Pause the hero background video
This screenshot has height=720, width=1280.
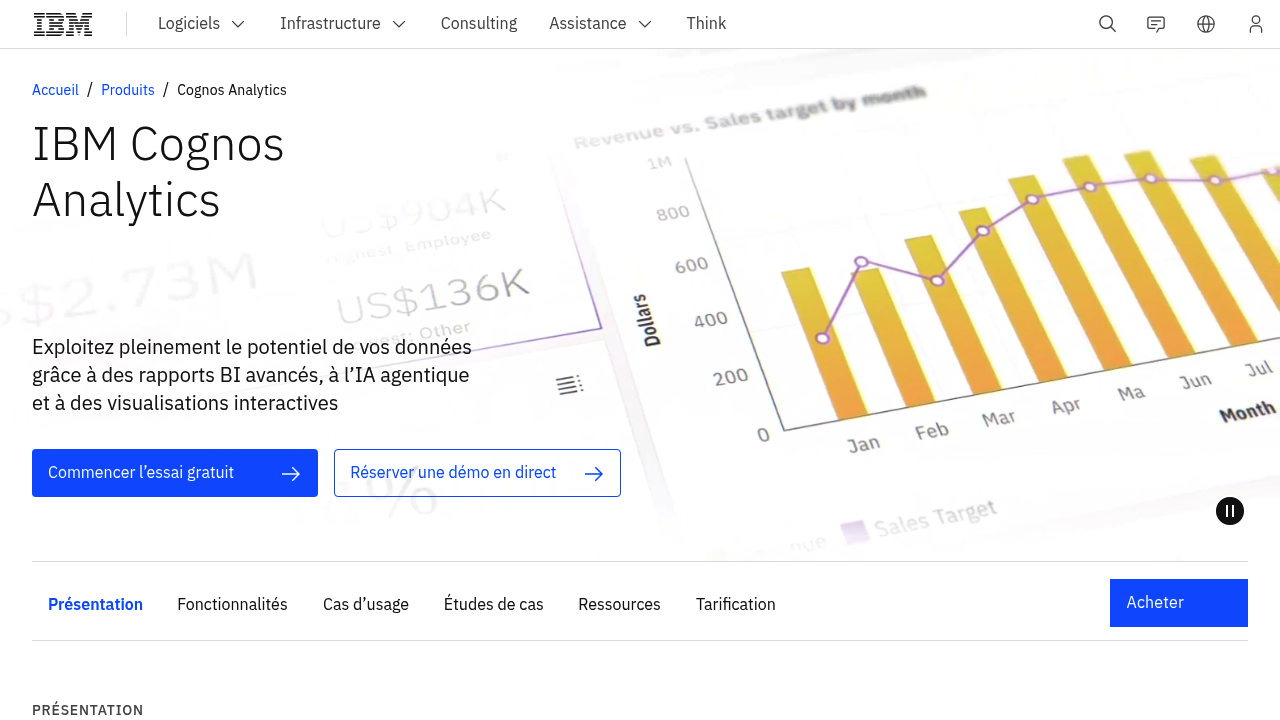click(1230, 511)
